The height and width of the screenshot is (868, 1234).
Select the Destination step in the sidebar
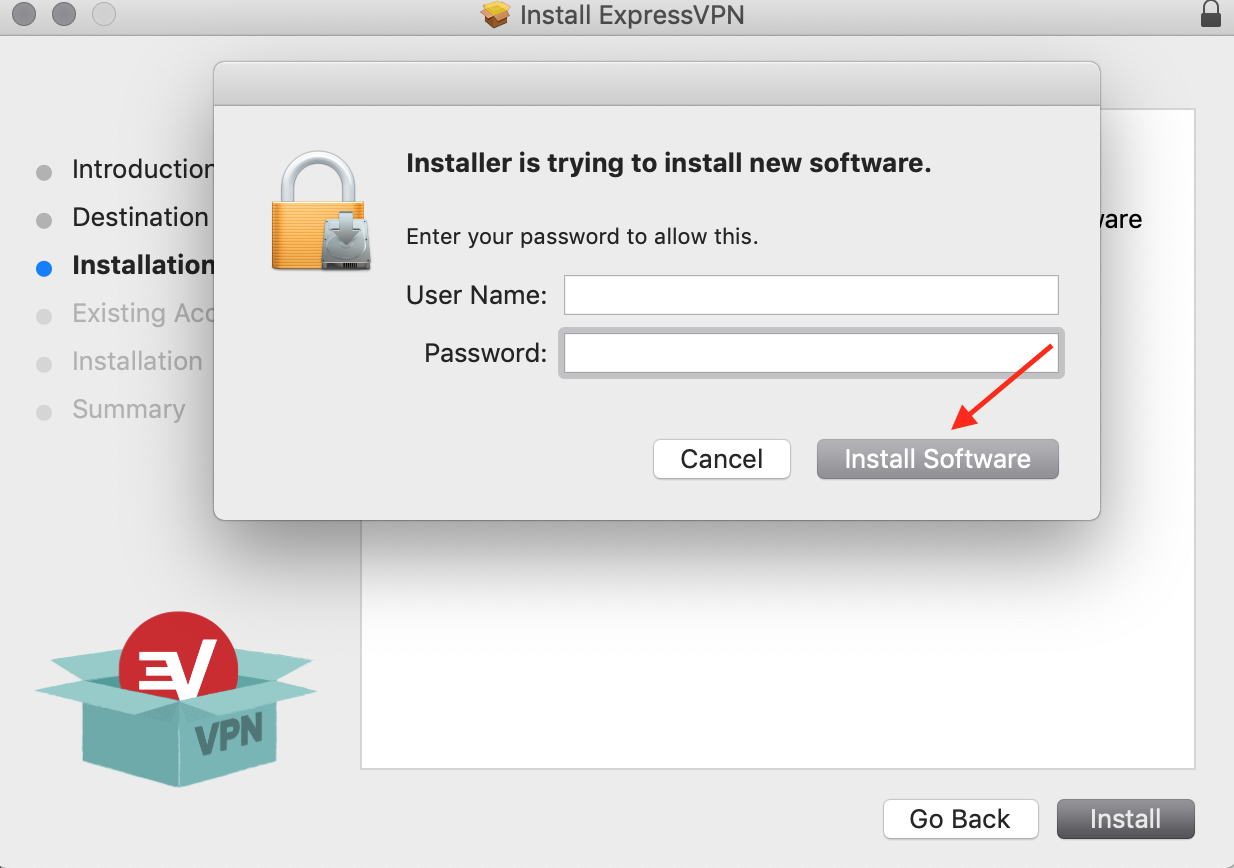(x=140, y=218)
